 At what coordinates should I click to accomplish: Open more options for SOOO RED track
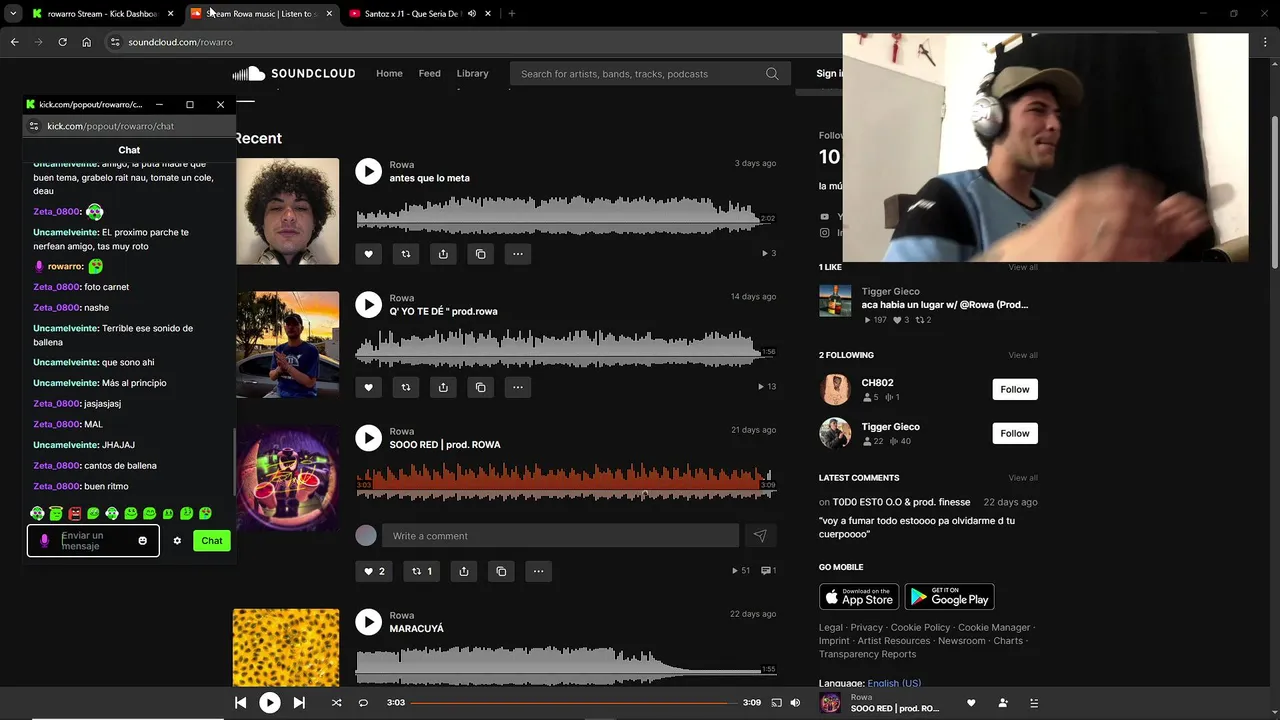click(x=539, y=571)
